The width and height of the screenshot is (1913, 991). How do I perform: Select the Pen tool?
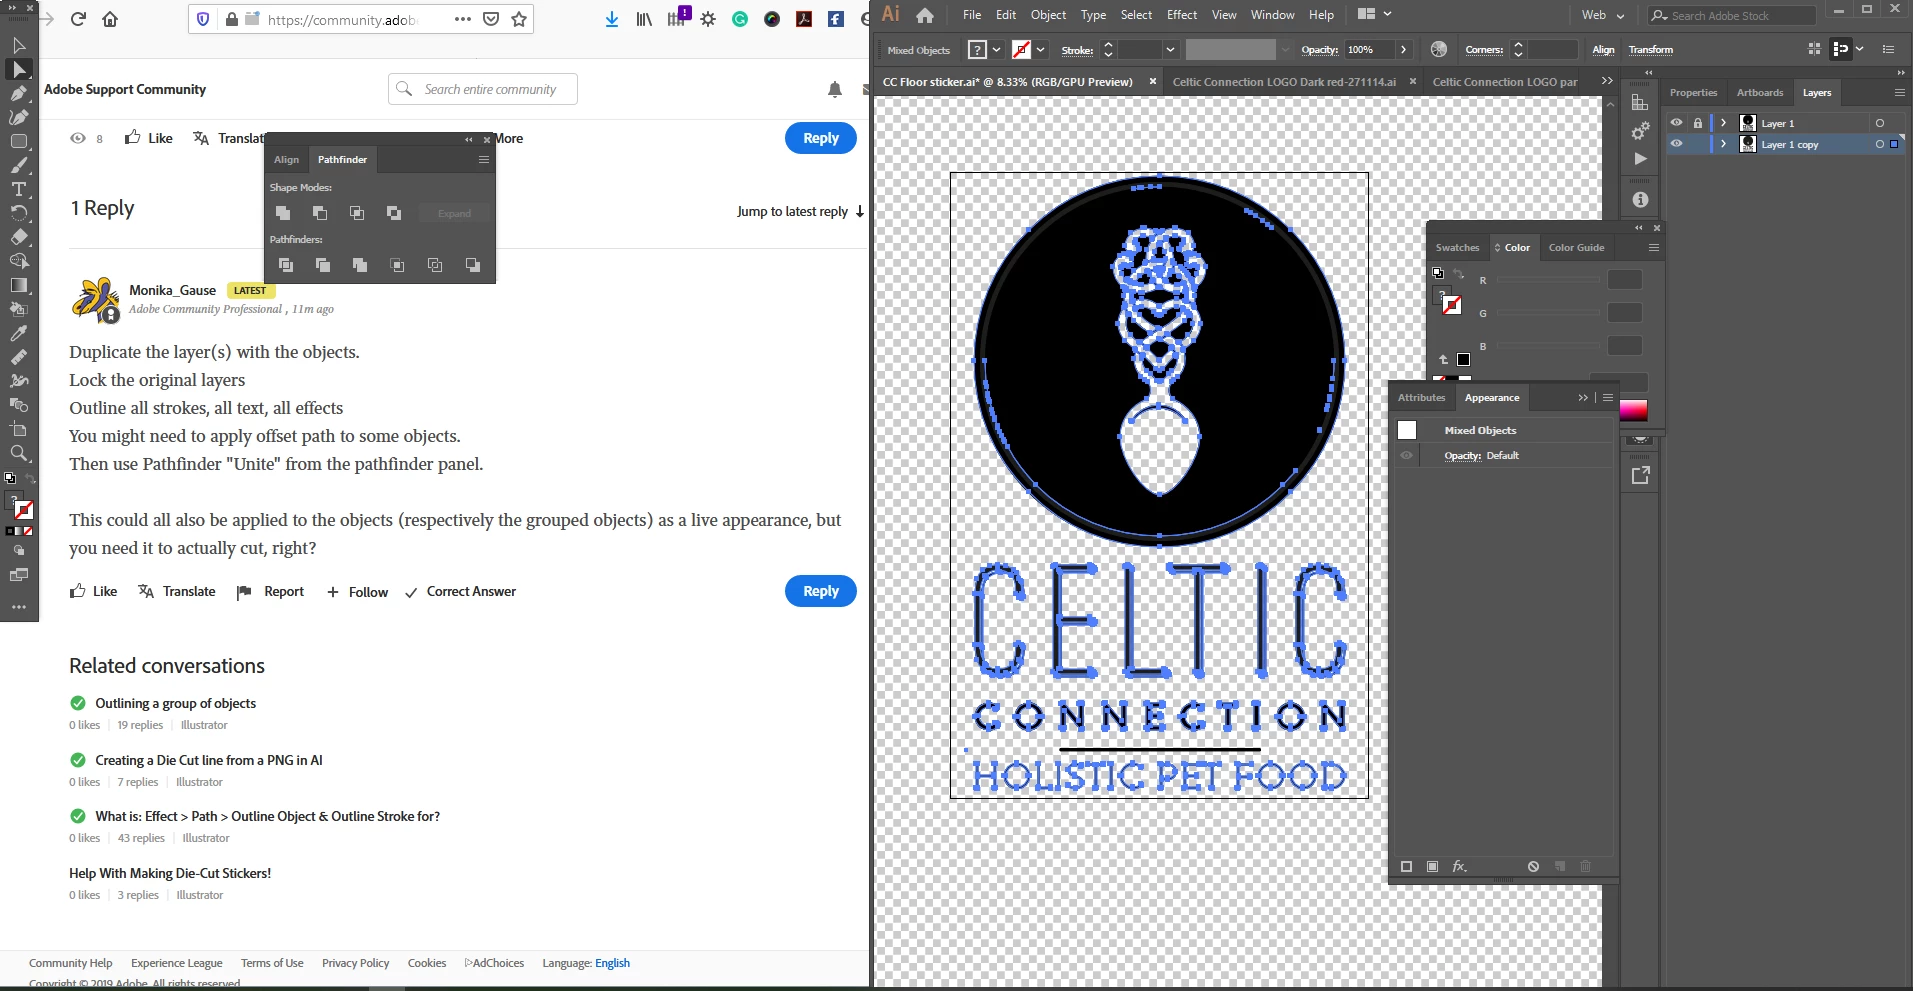point(19,93)
